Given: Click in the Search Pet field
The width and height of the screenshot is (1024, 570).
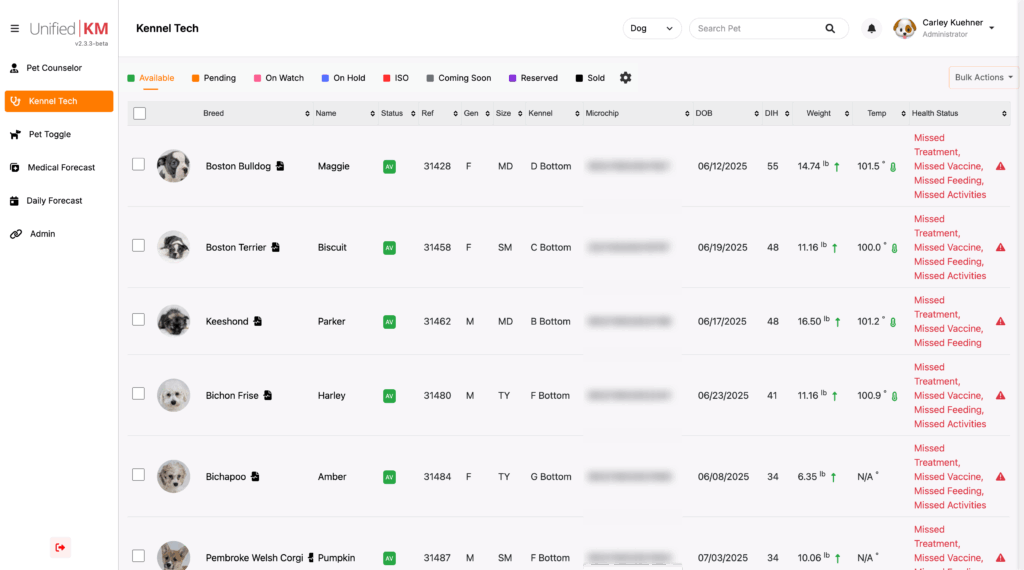Looking at the screenshot, I should point(758,29).
